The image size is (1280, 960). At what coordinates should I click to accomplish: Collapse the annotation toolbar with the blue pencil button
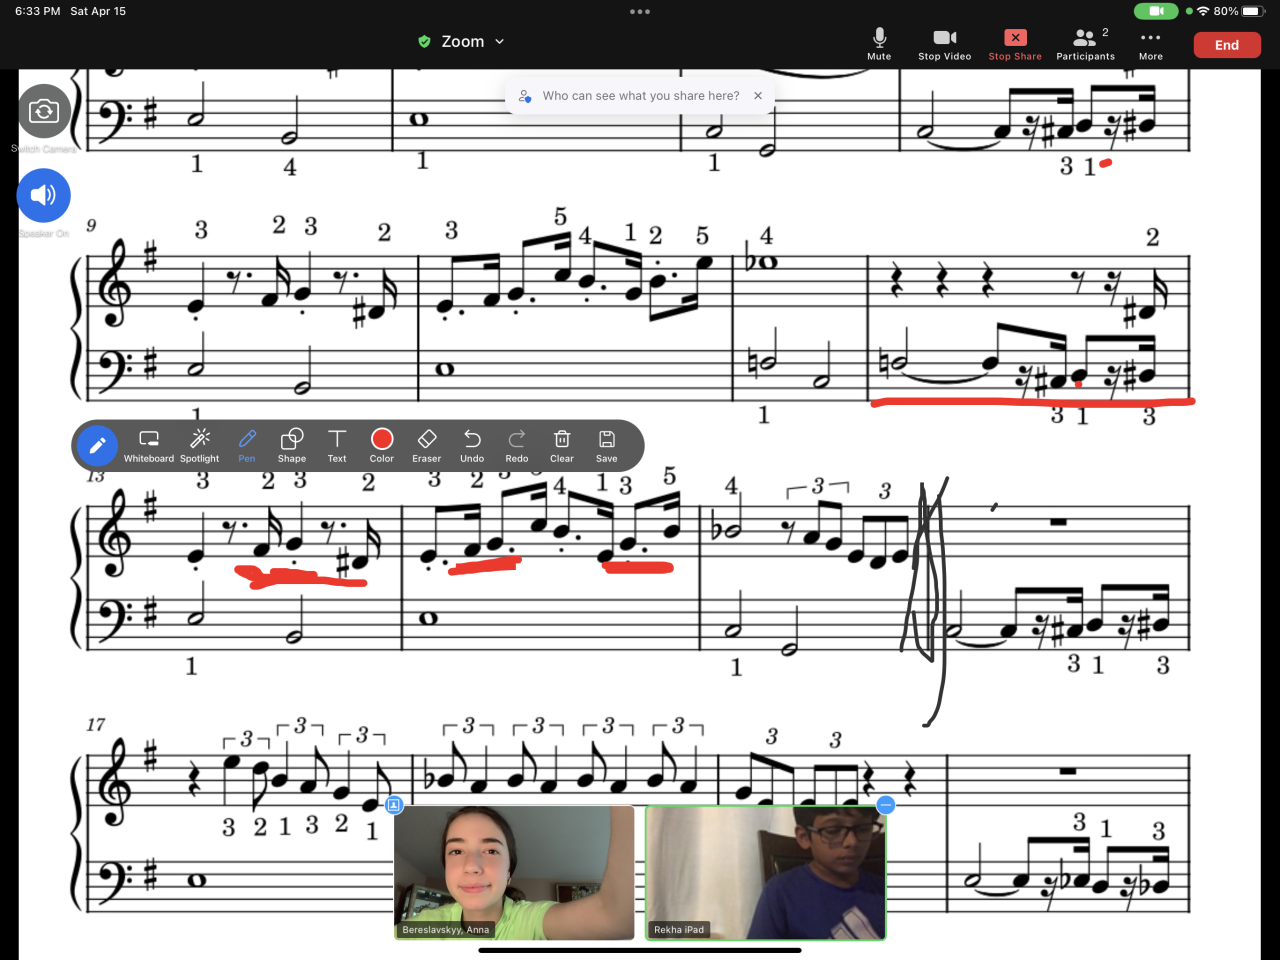tap(97, 446)
